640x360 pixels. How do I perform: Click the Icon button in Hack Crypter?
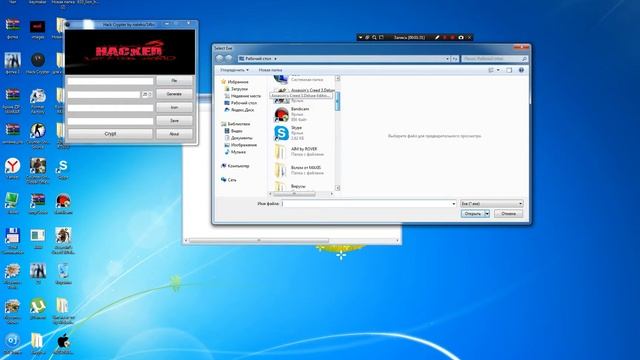point(174,107)
